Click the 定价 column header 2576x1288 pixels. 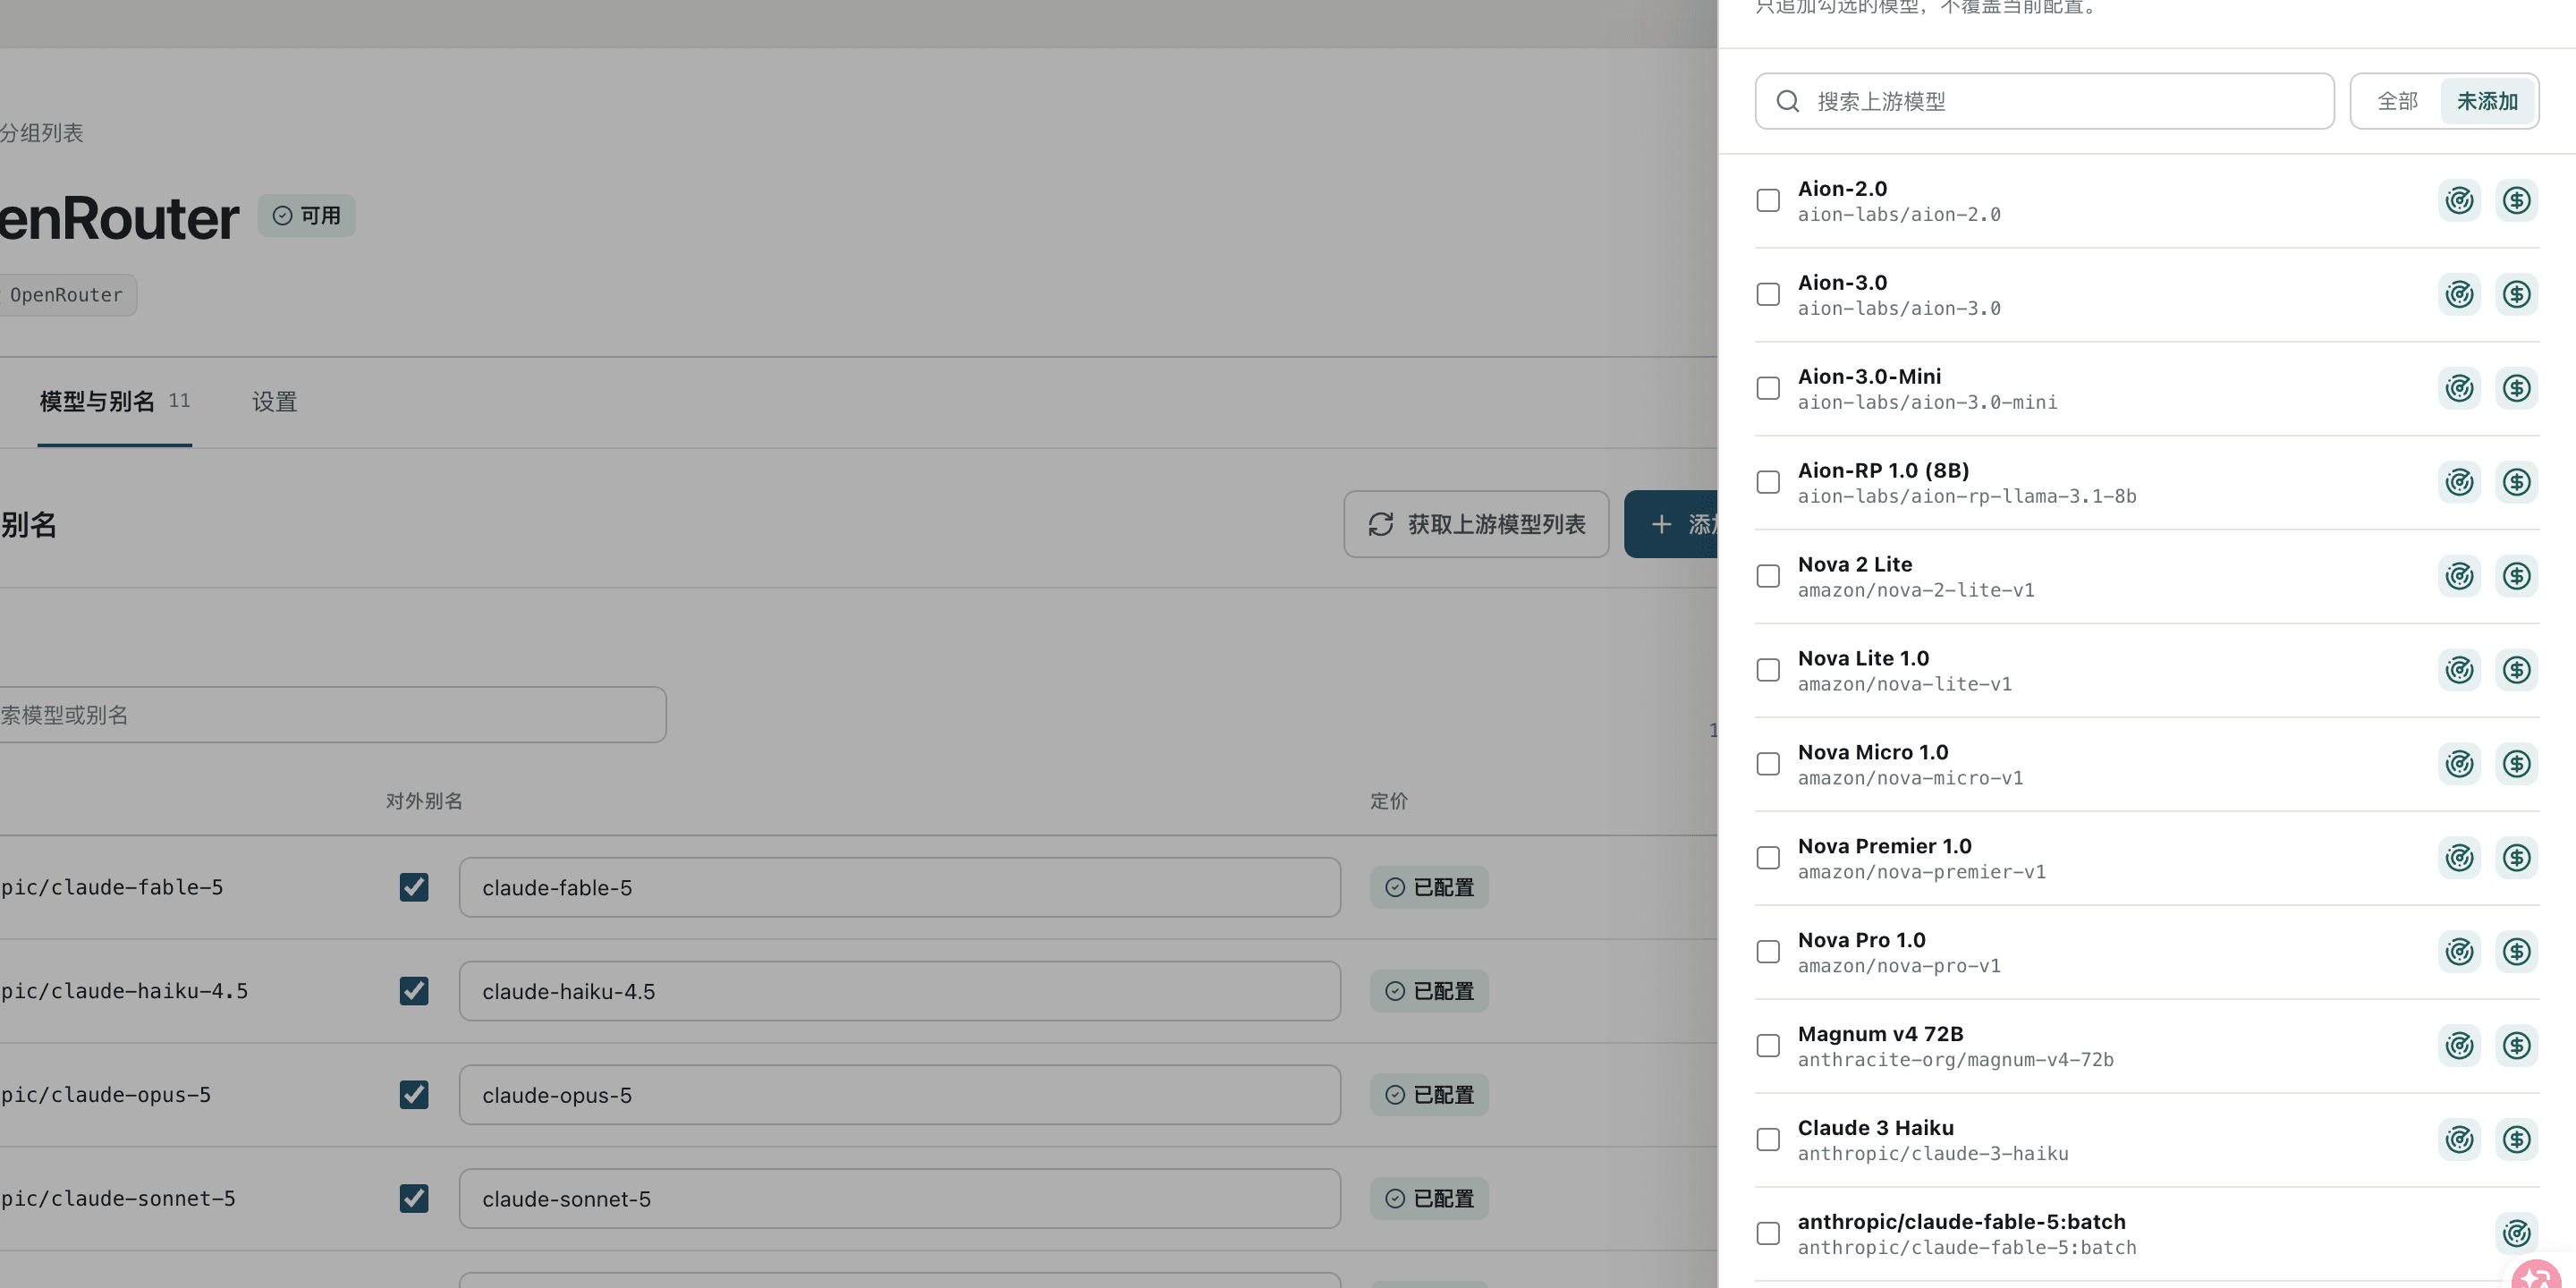coord(1389,801)
